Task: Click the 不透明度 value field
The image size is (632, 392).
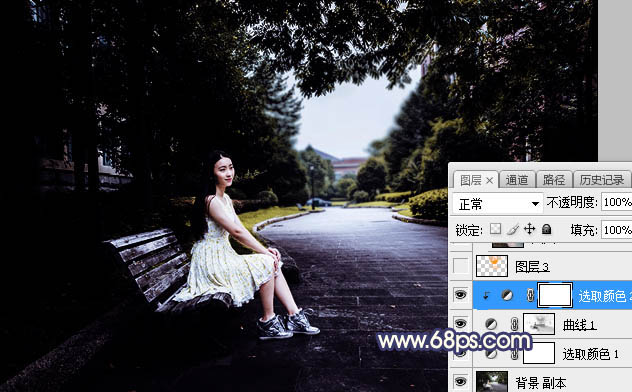Action: pos(616,202)
